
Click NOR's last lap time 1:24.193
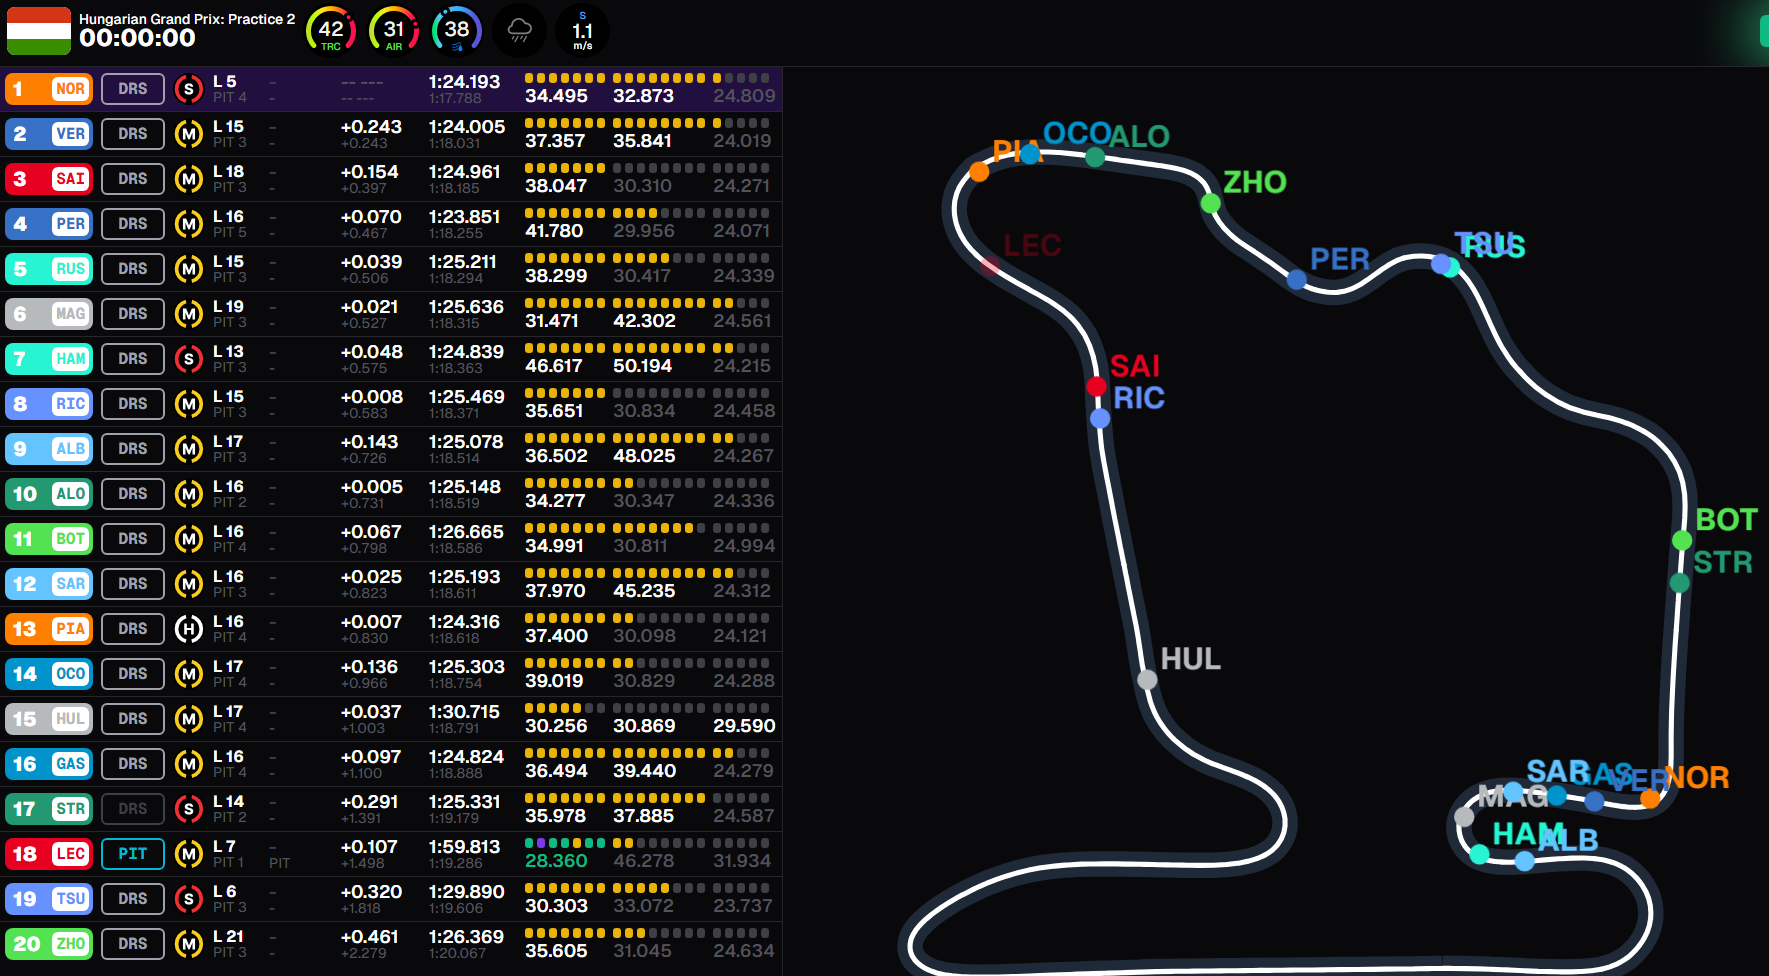click(465, 82)
